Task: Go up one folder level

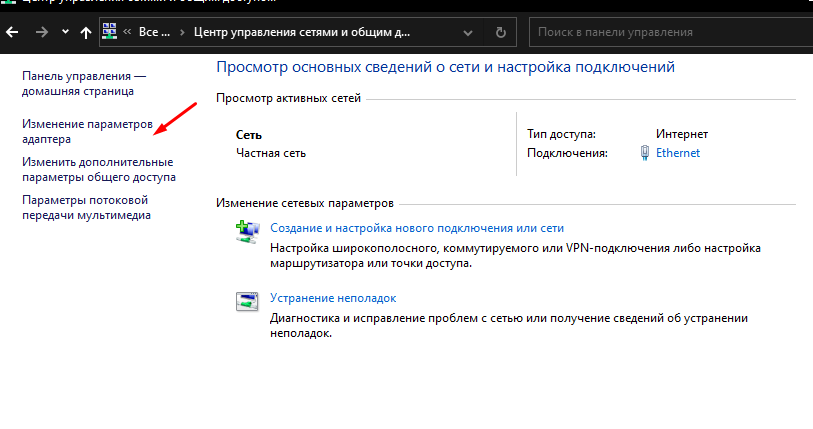Action: click(x=86, y=32)
